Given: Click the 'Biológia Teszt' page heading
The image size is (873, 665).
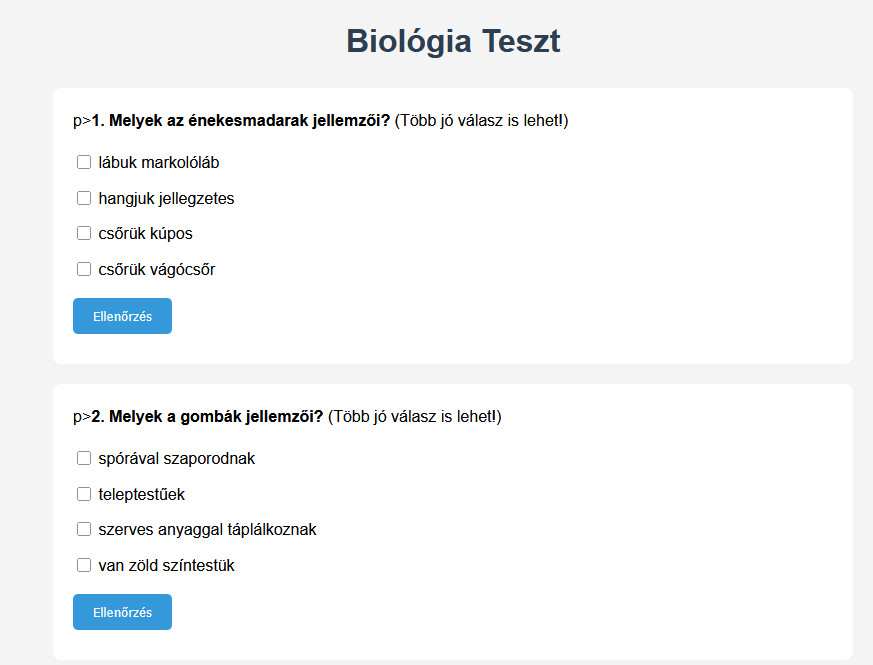Looking at the screenshot, I should (x=453, y=42).
